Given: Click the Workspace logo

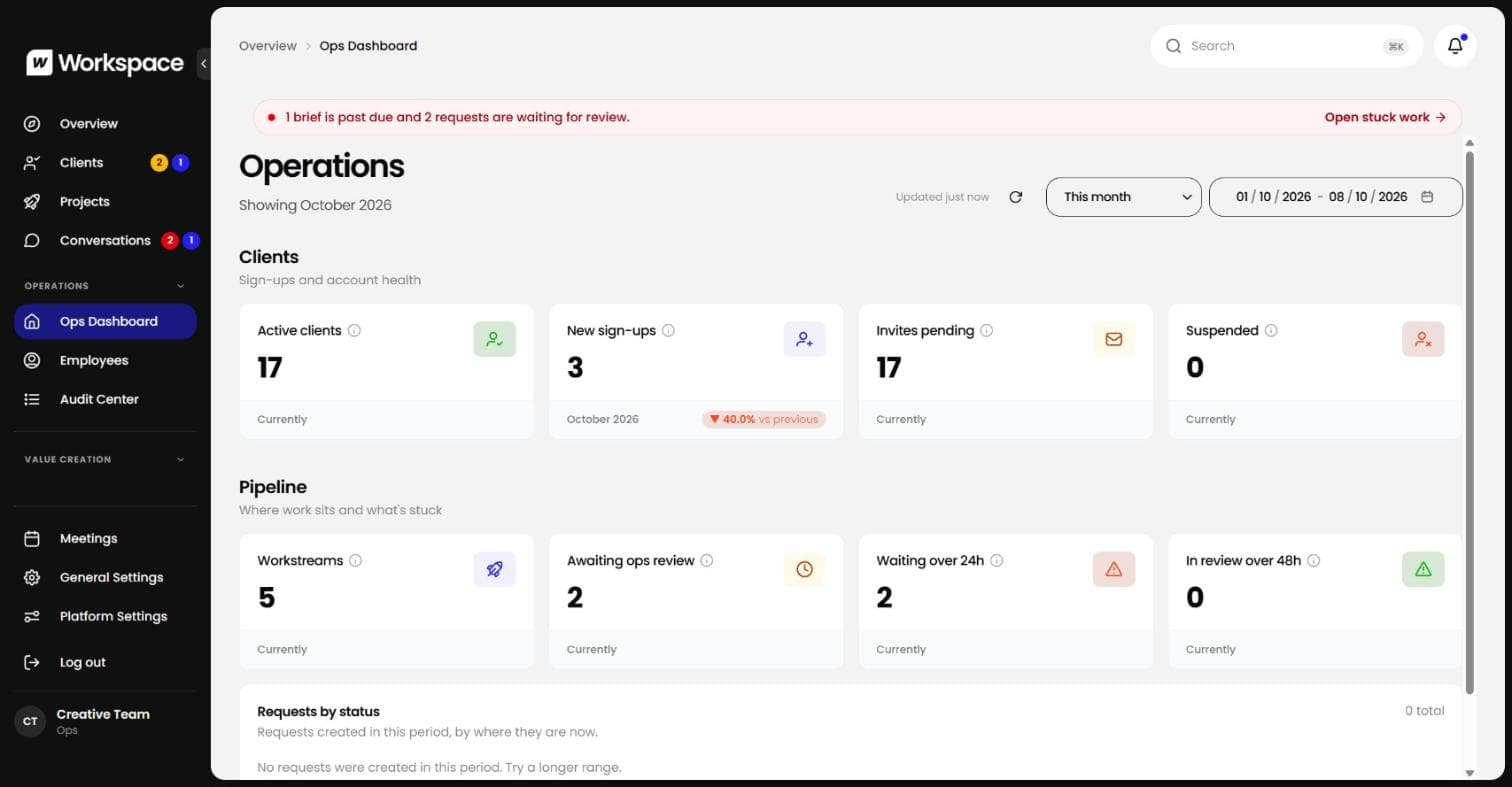Looking at the screenshot, I should click(x=105, y=63).
